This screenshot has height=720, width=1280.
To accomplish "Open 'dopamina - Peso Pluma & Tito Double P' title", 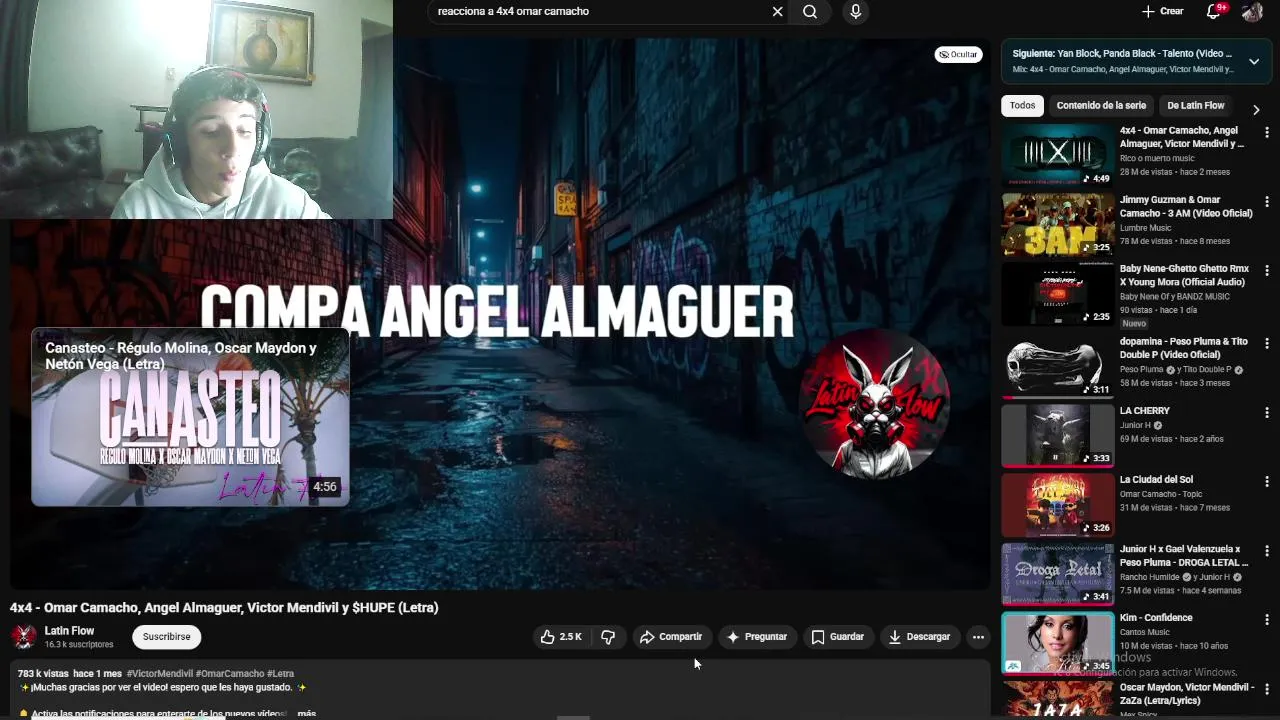I will point(1184,348).
